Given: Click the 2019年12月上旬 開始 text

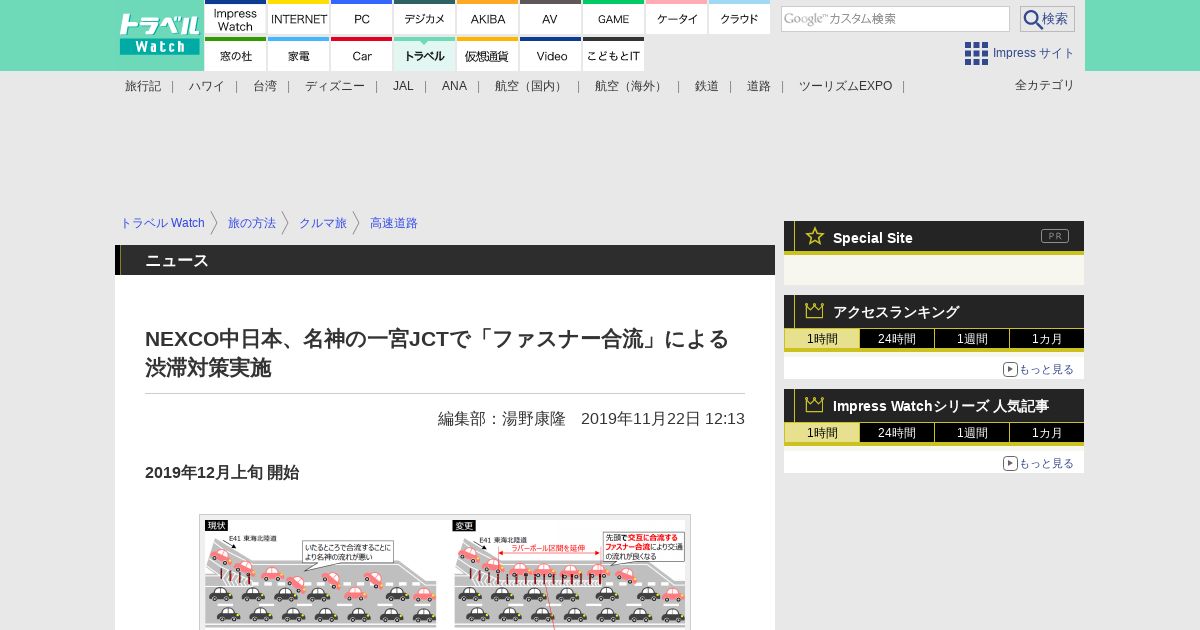Looking at the screenshot, I should [x=222, y=472].
